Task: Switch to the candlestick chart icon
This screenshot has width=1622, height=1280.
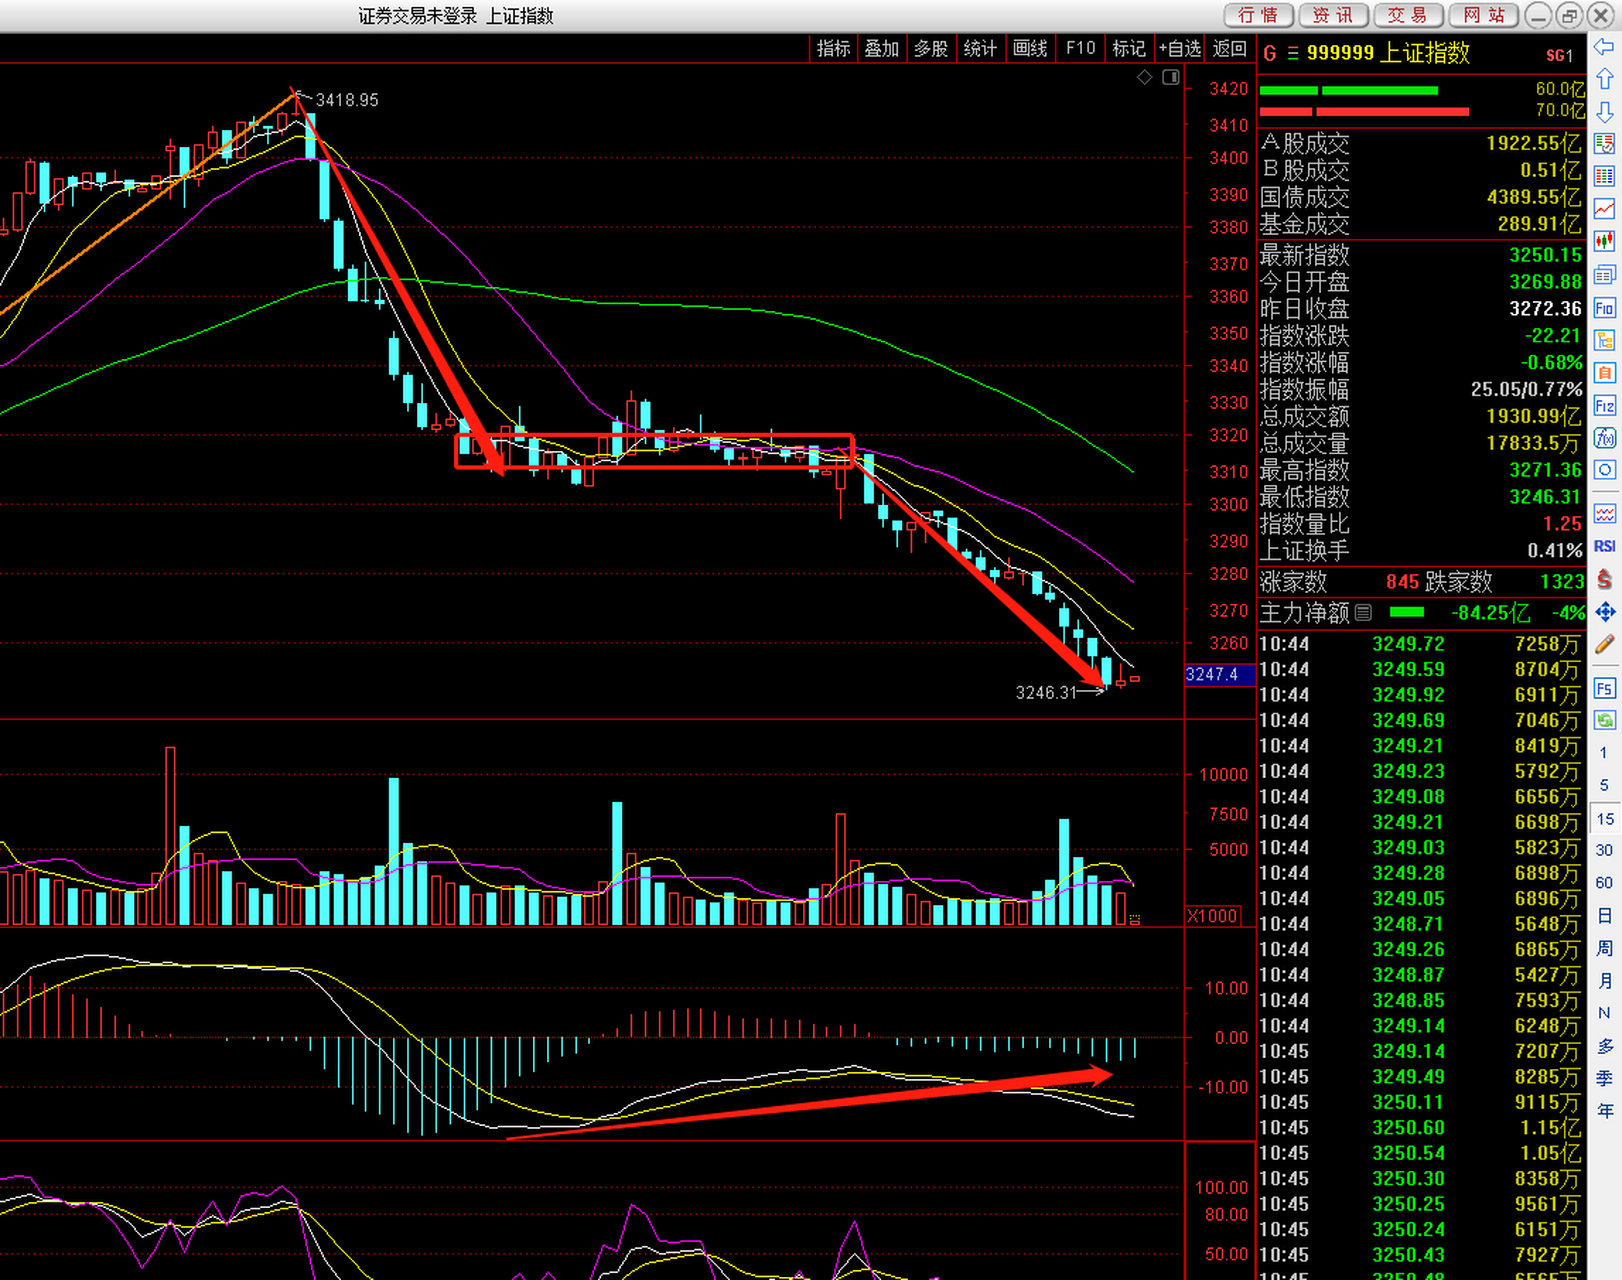Action: 1604,241
